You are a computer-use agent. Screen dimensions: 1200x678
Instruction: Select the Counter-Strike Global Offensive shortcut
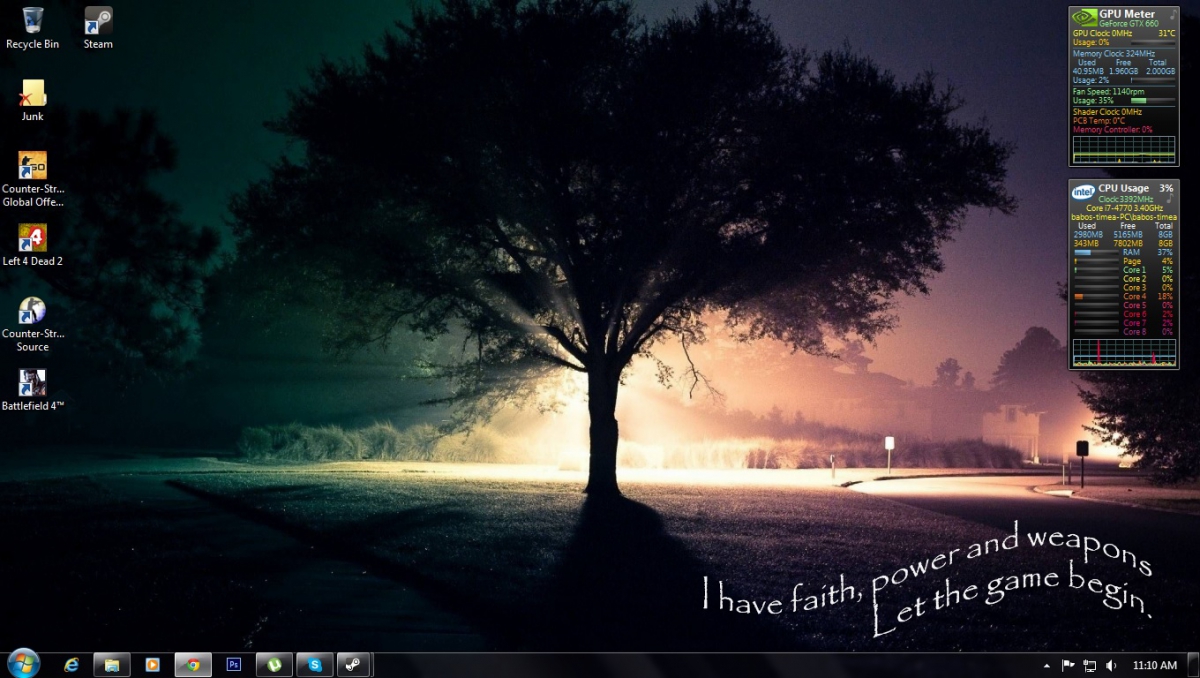tap(32, 179)
